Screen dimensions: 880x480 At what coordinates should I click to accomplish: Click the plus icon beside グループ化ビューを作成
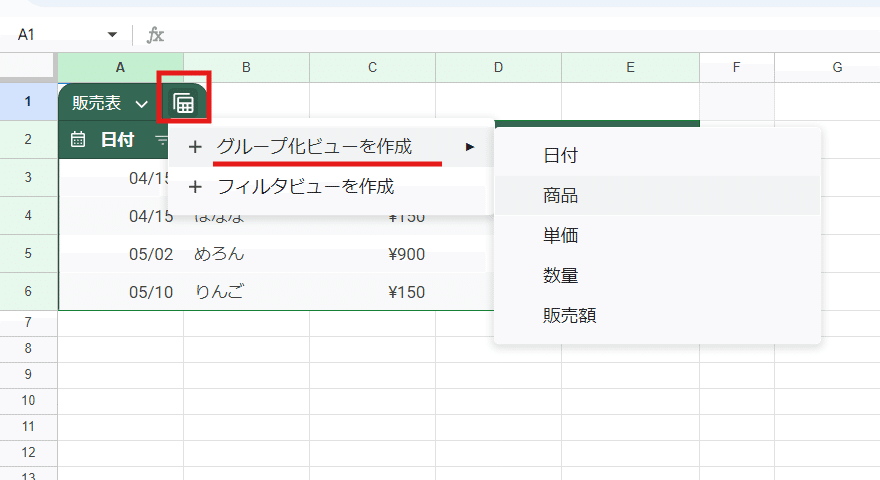pos(195,147)
